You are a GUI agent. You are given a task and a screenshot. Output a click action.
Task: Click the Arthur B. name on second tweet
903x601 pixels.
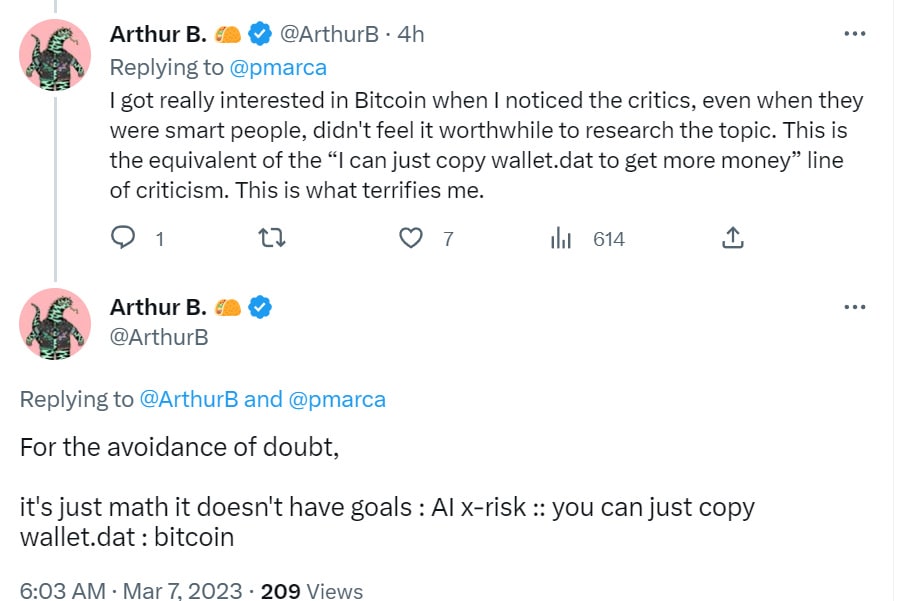point(158,307)
